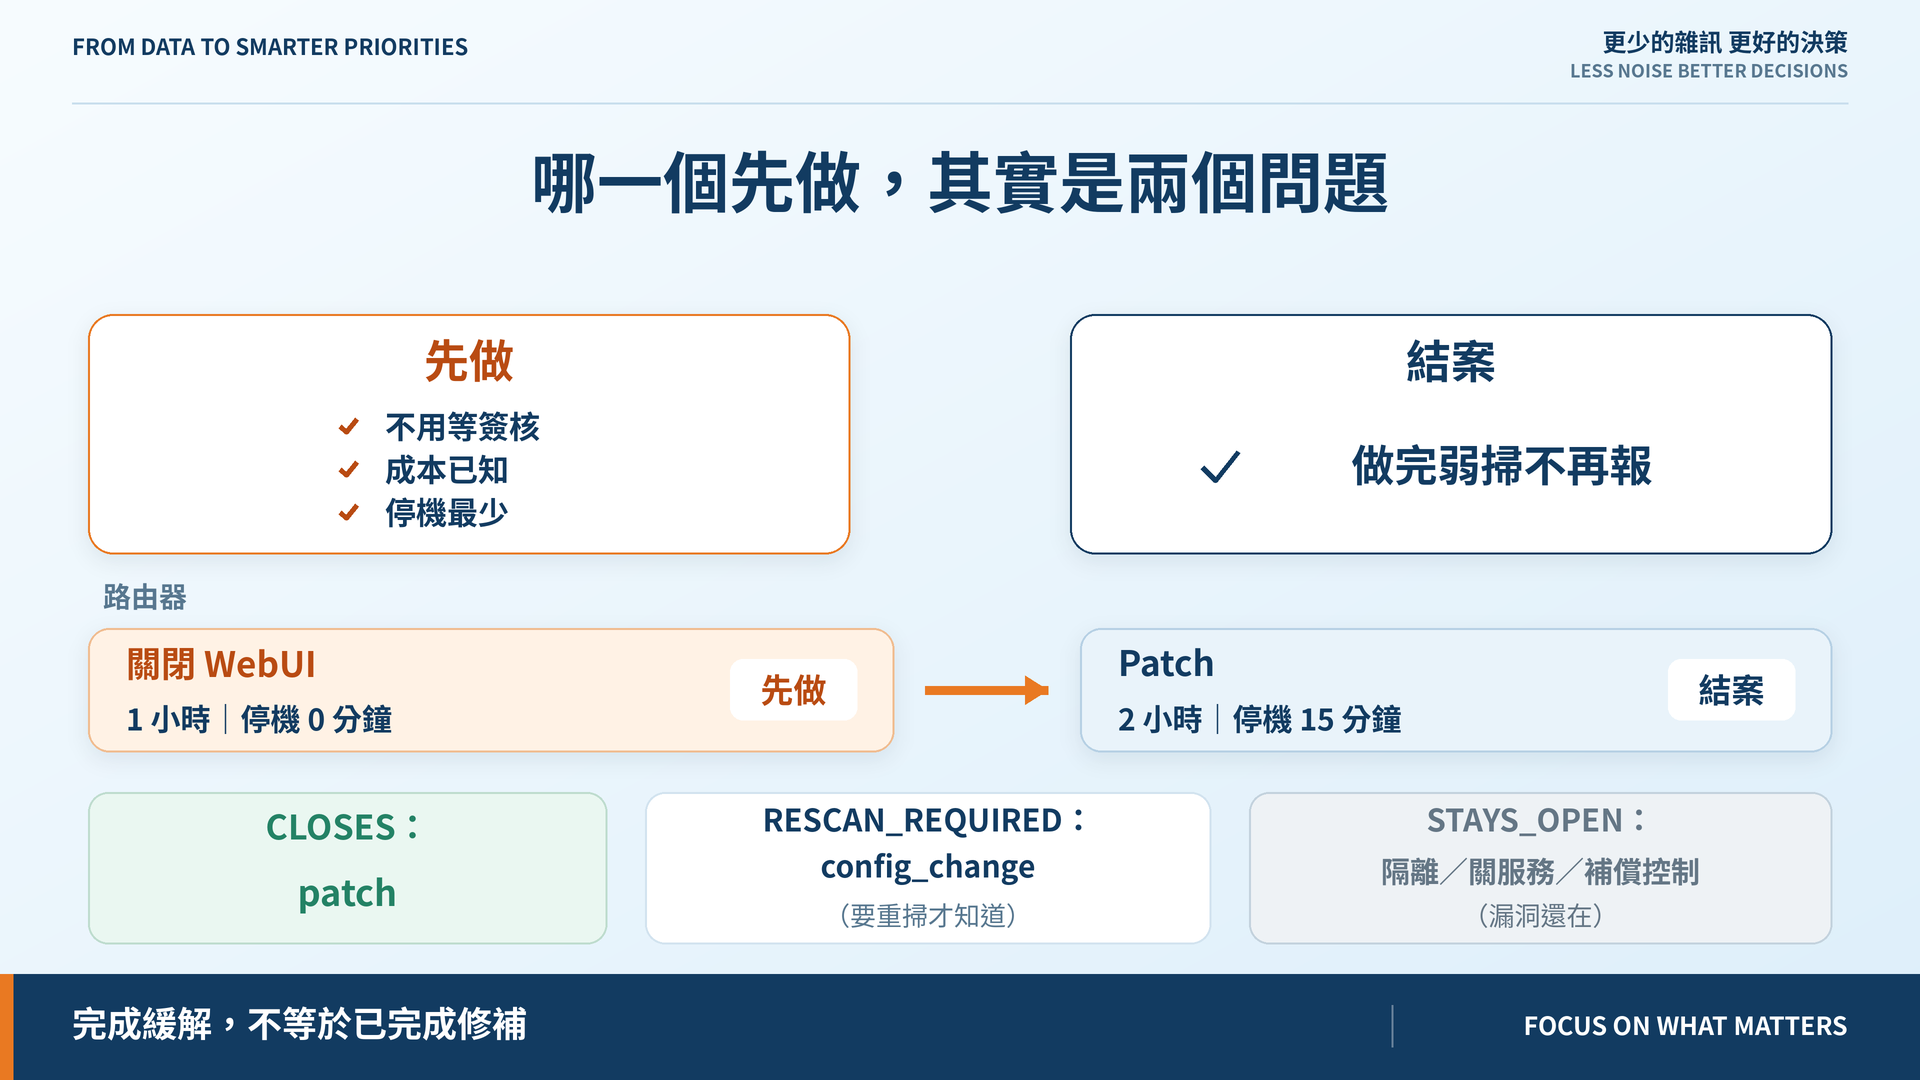The height and width of the screenshot is (1080, 1920).
Task: Click the LESS NOISE BETTER DECISIONS subtitle
Action: [x=1708, y=71]
